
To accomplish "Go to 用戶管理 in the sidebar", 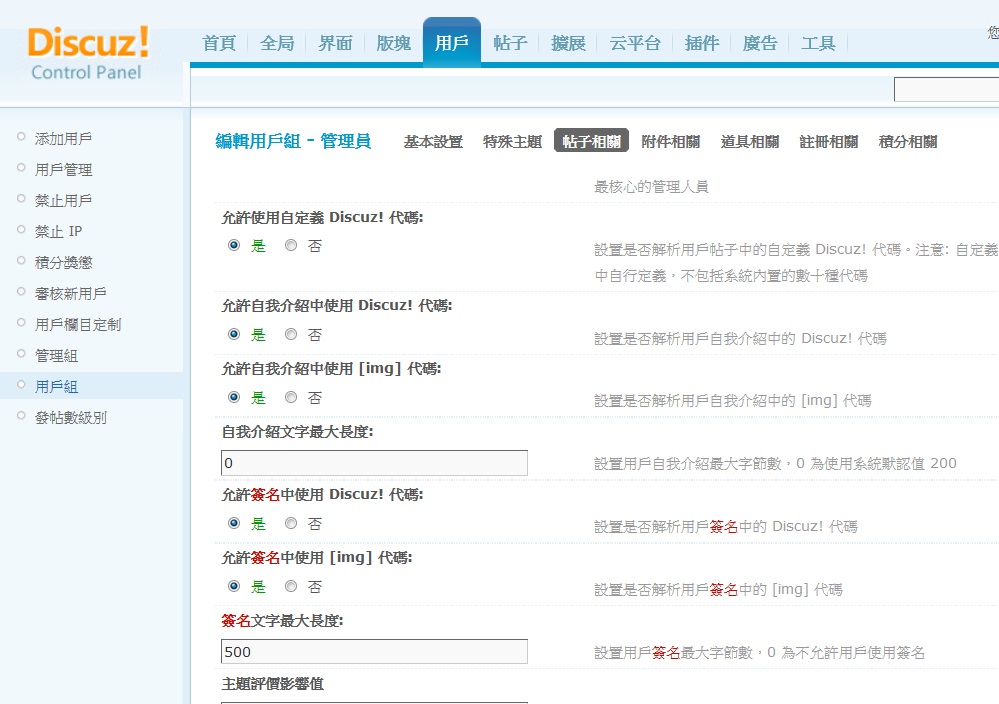I will coord(63,169).
